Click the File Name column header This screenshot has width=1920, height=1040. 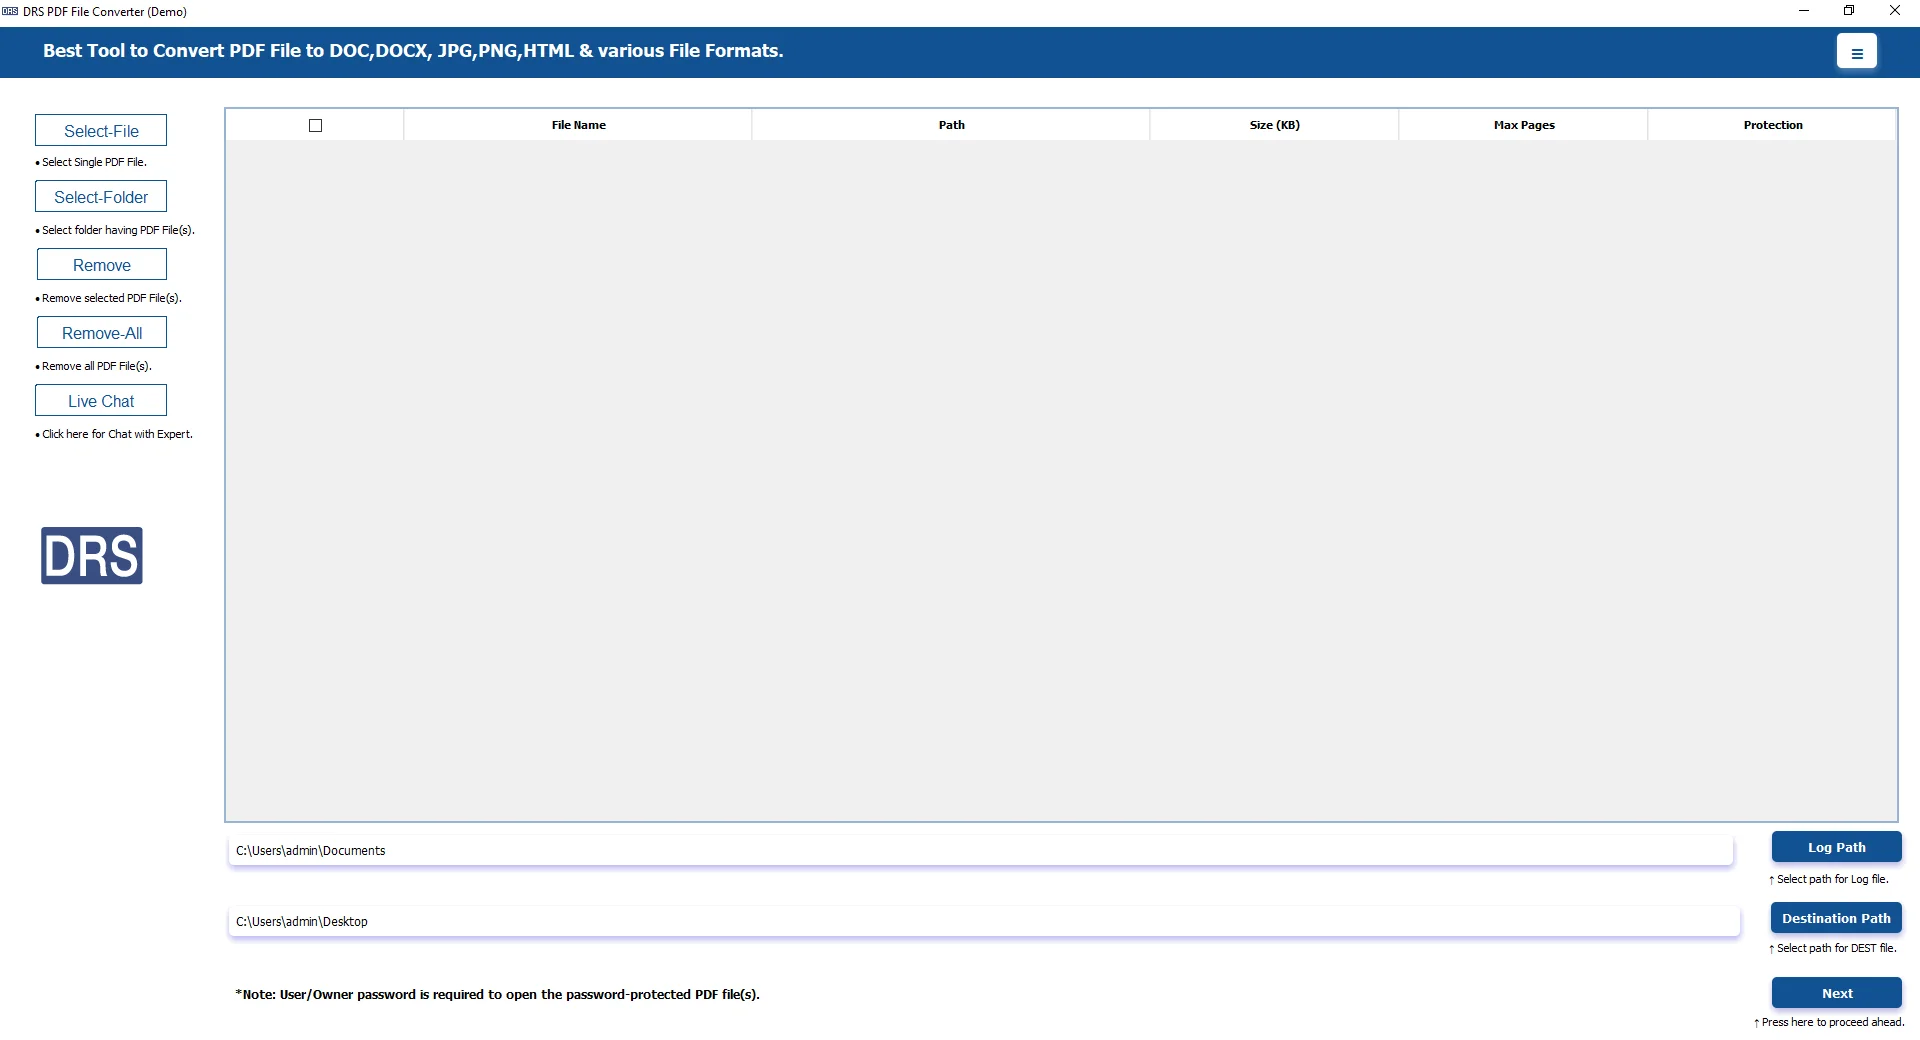tap(578, 125)
